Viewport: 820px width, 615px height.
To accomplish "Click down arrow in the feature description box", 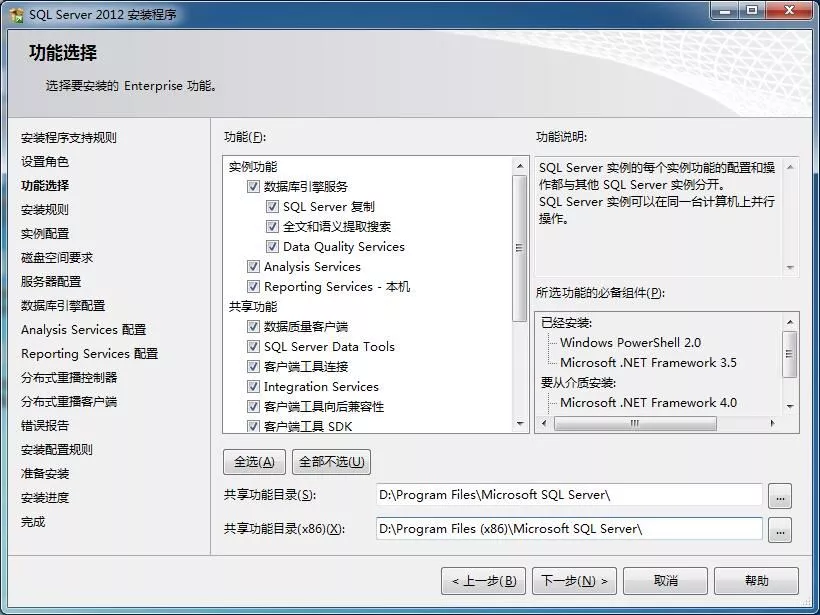I will (x=790, y=267).
